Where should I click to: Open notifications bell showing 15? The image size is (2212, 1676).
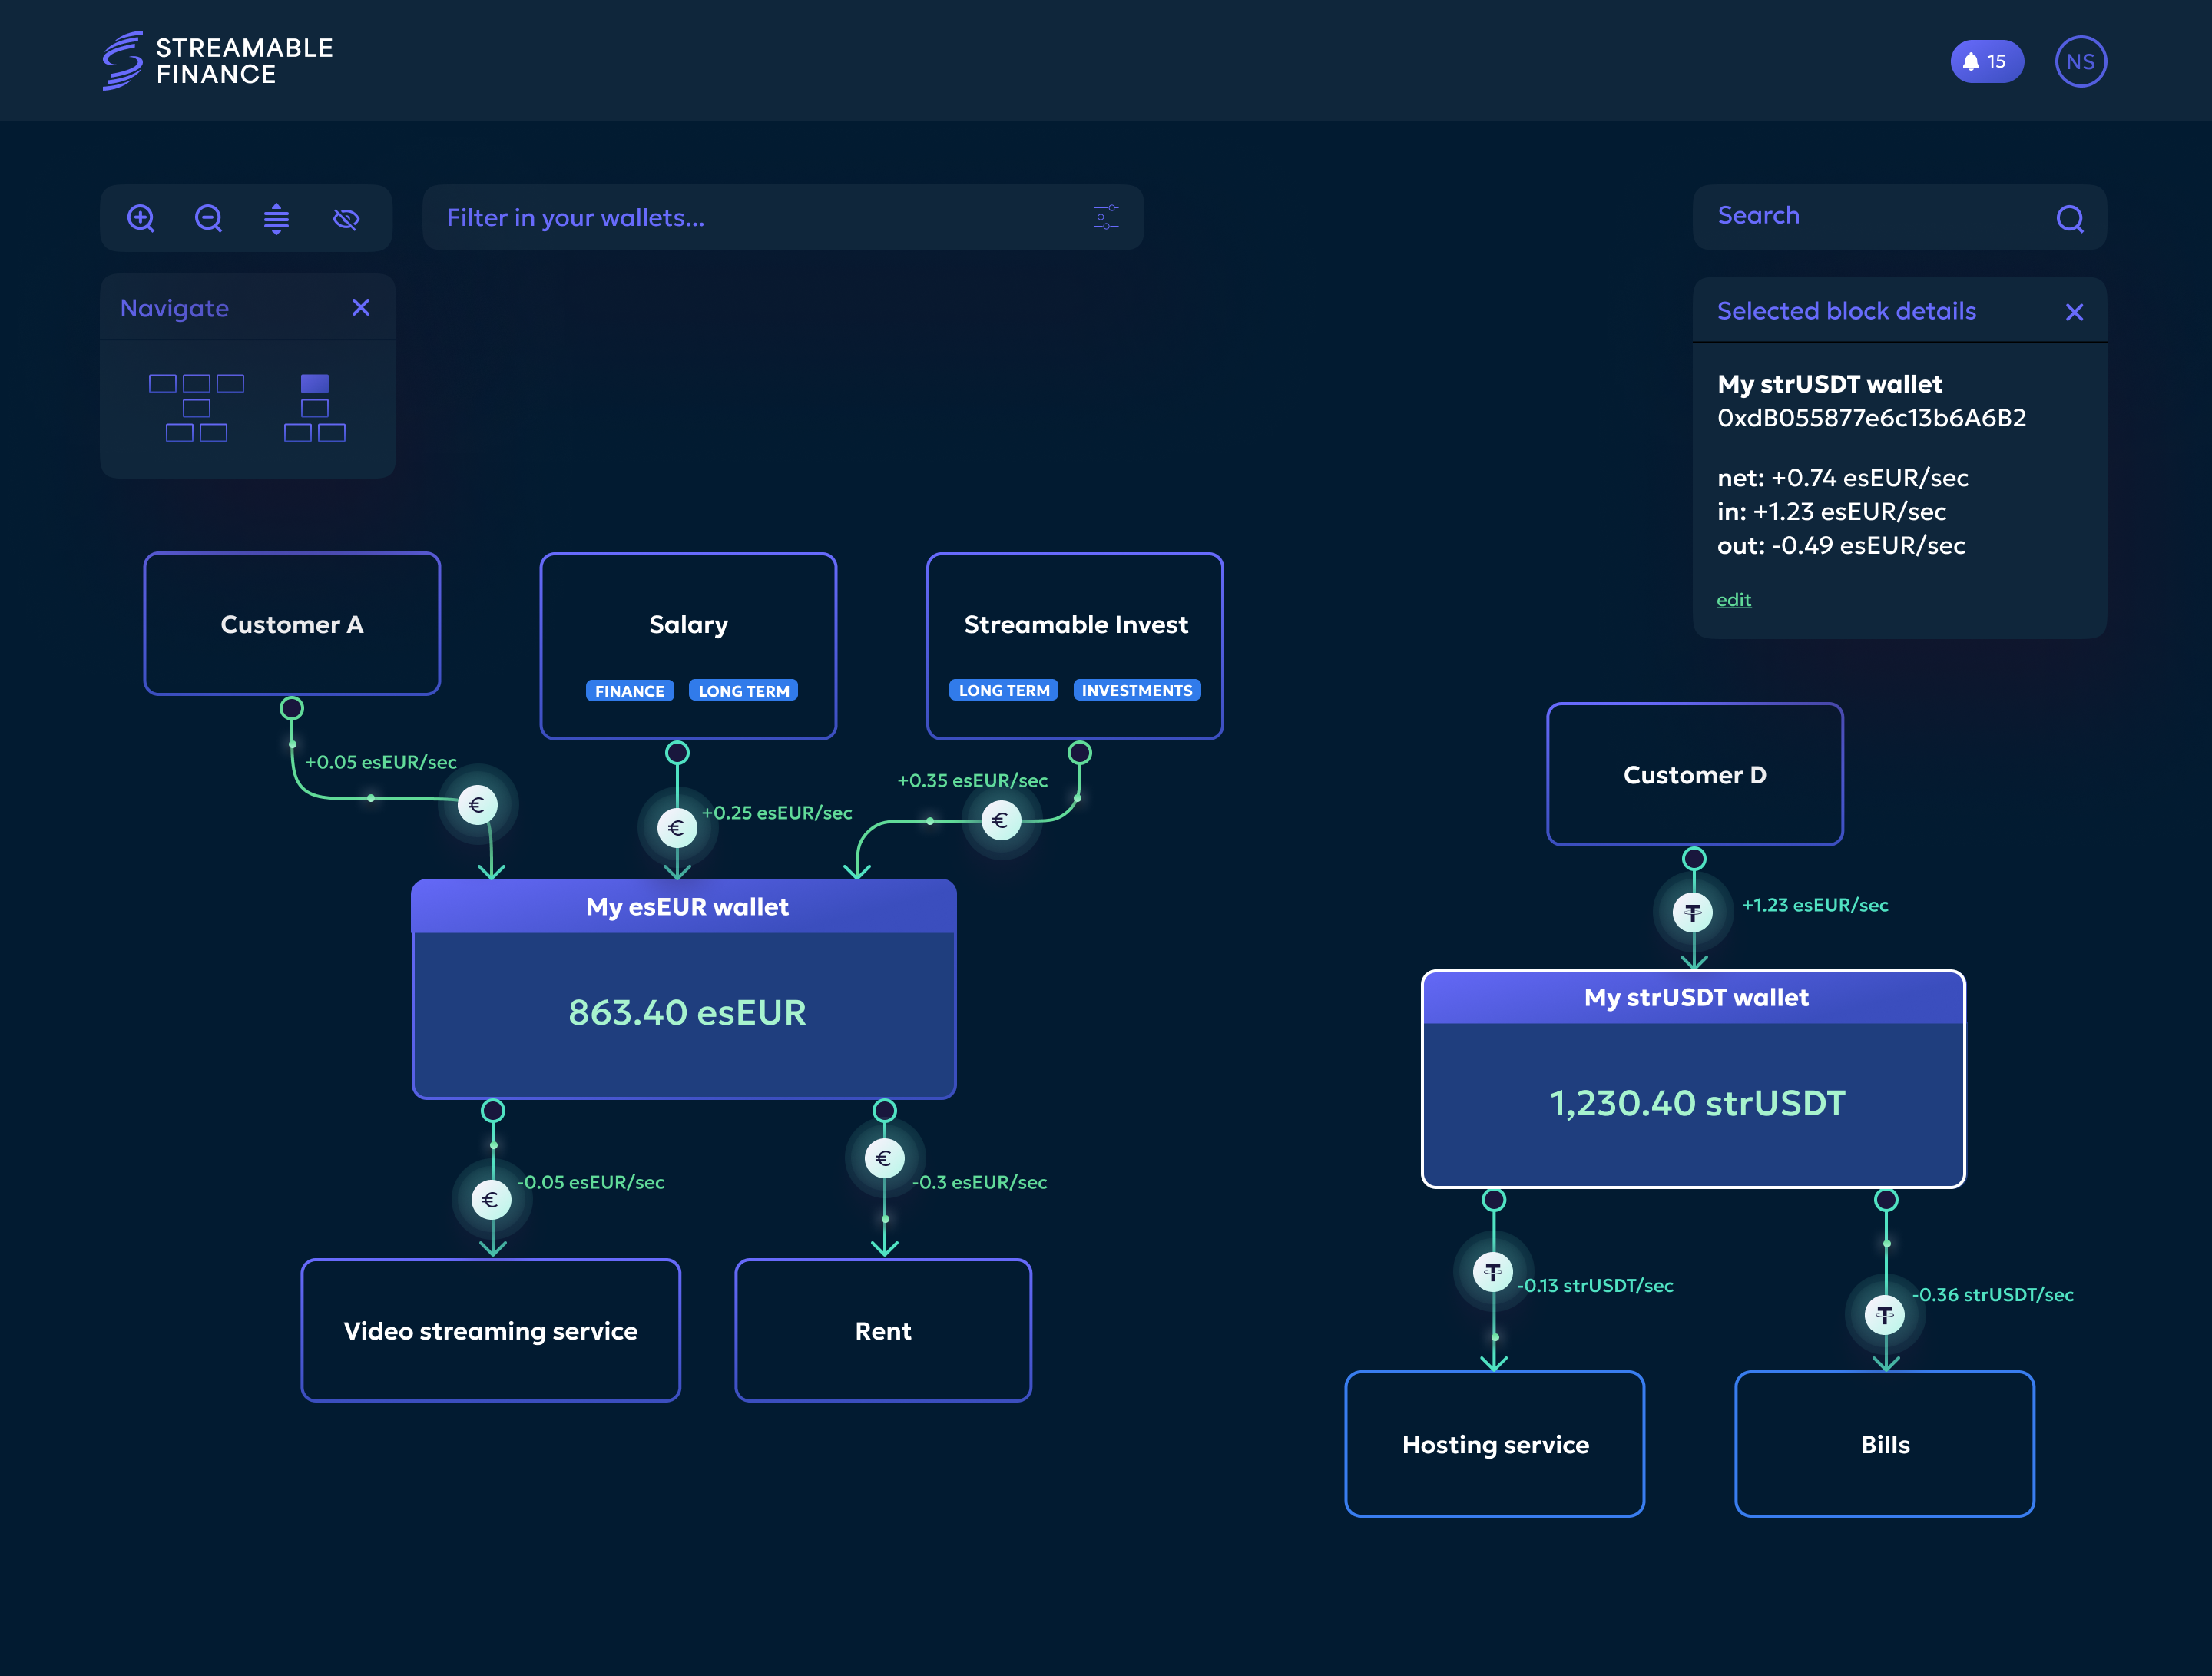[x=1986, y=62]
